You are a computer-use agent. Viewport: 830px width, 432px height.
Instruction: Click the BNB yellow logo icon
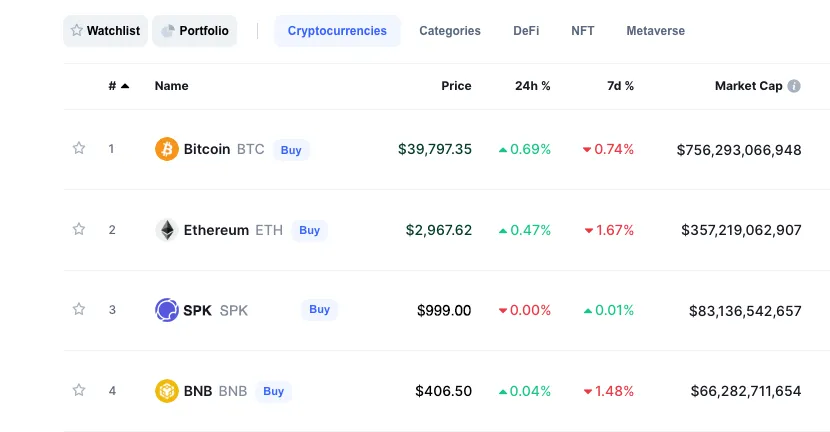point(167,391)
